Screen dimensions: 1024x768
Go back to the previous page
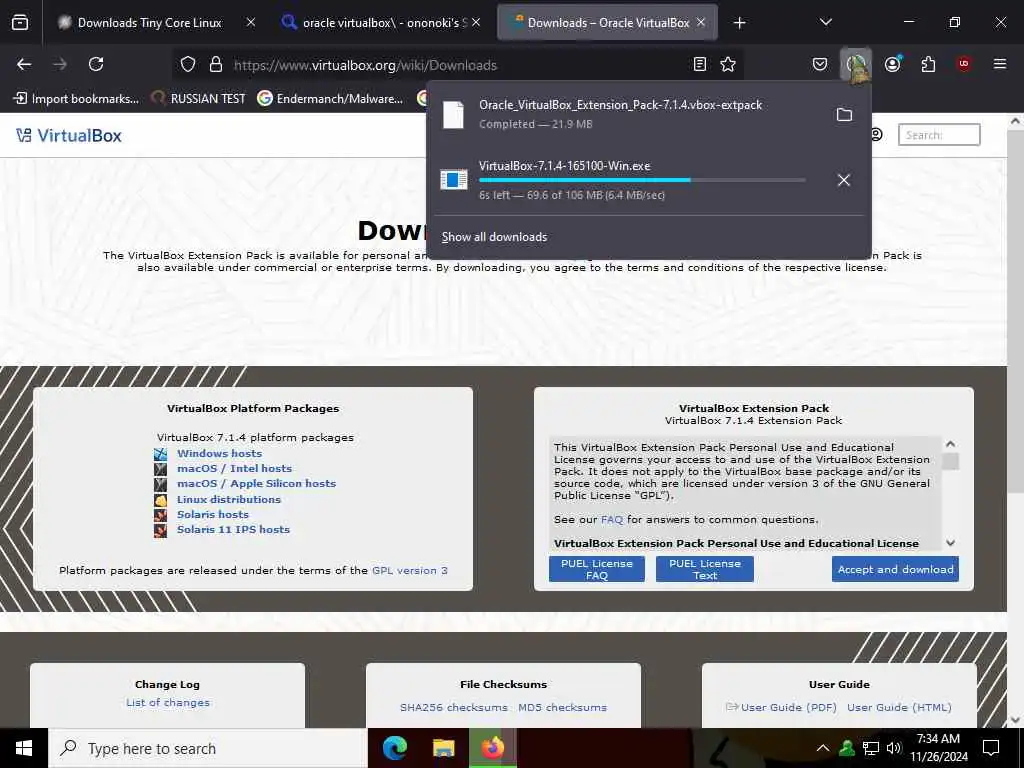(x=24, y=64)
